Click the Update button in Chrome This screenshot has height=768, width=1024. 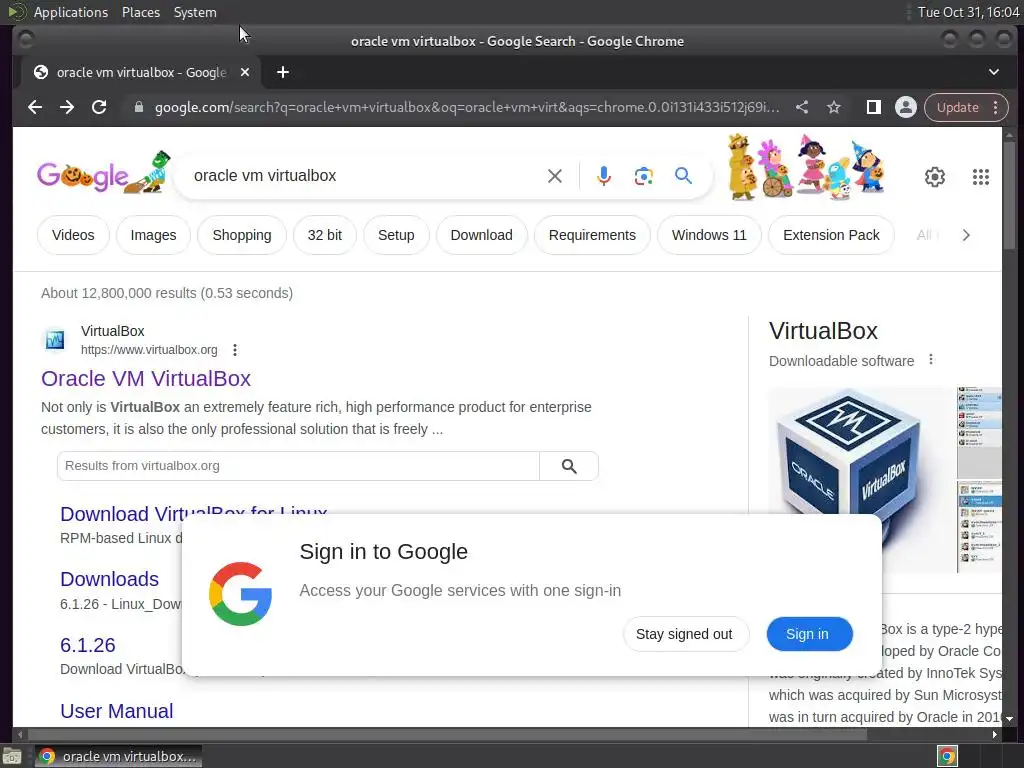(957, 107)
